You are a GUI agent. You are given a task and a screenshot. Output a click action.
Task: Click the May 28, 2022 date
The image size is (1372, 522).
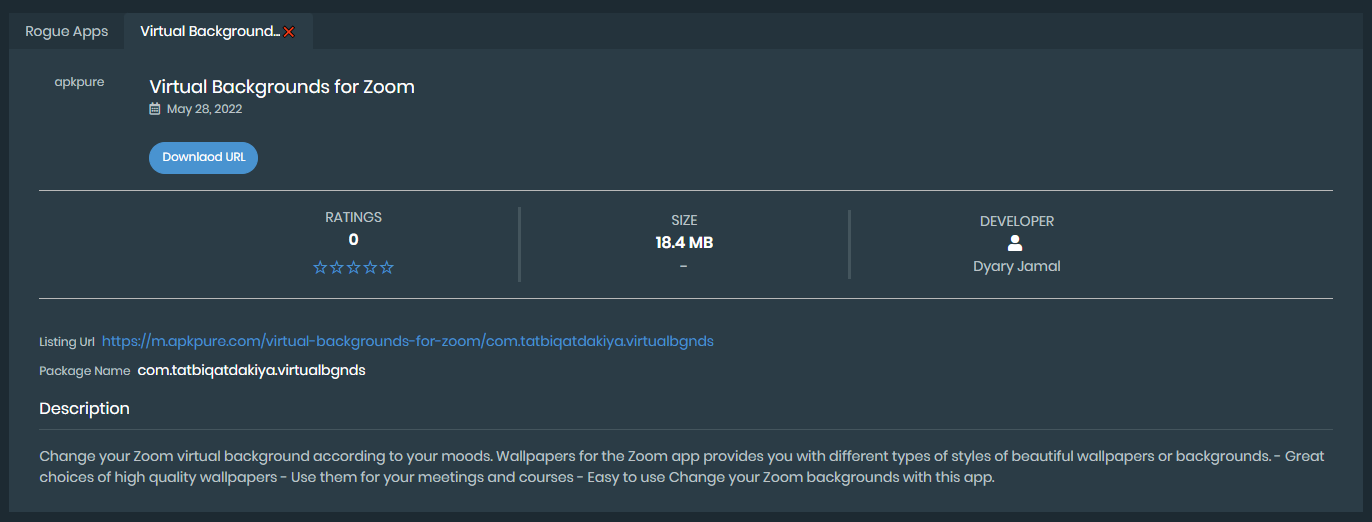click(204, 109)
